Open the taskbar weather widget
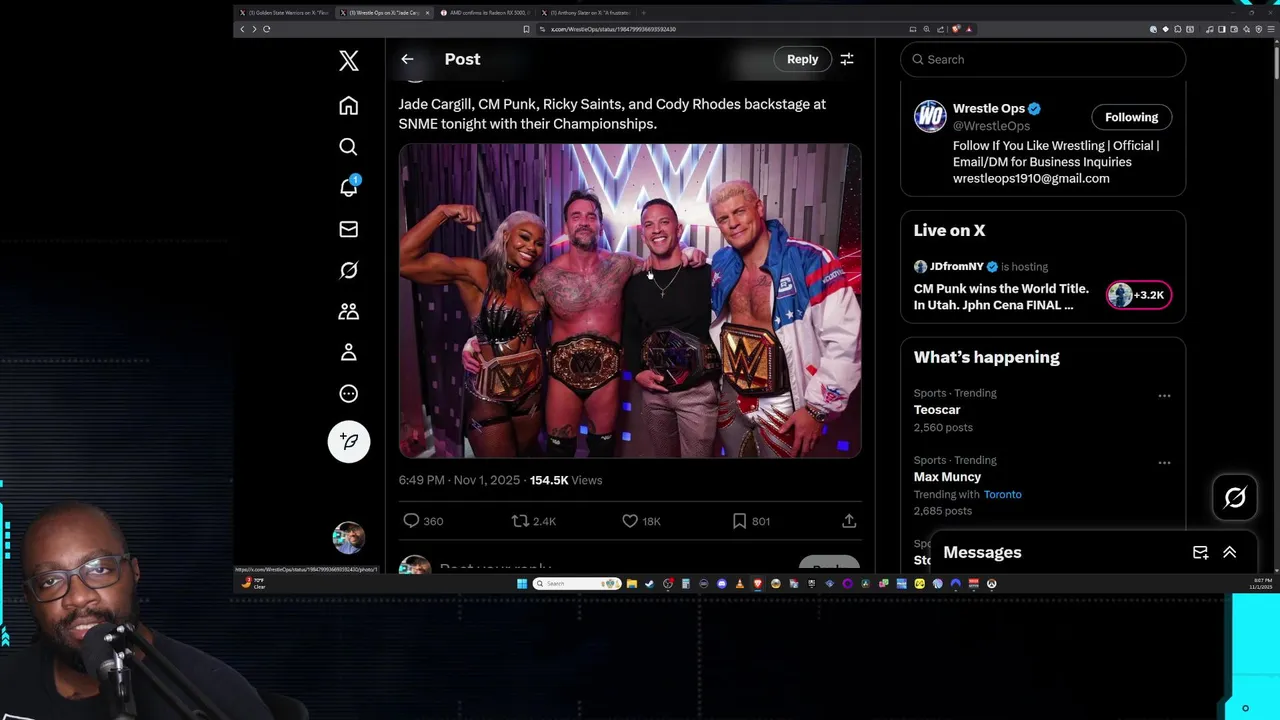Screen dimensions: 1280x720 point(253,584)
